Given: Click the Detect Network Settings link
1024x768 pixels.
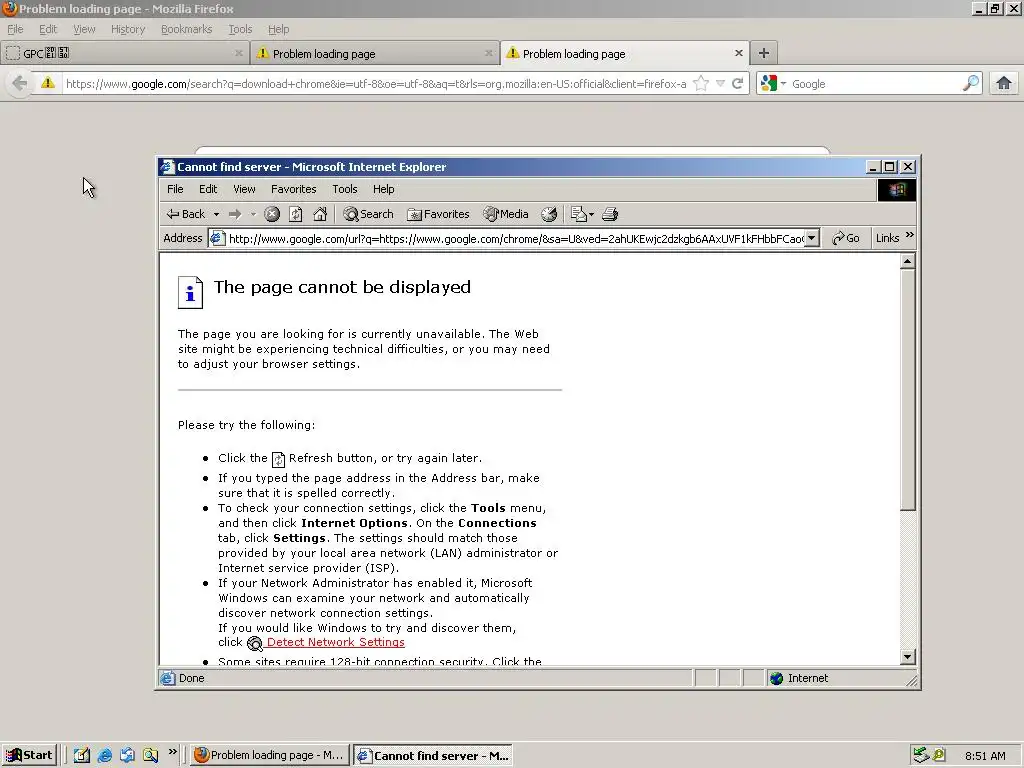Looking at the screenshot, I should pos(336,643).
